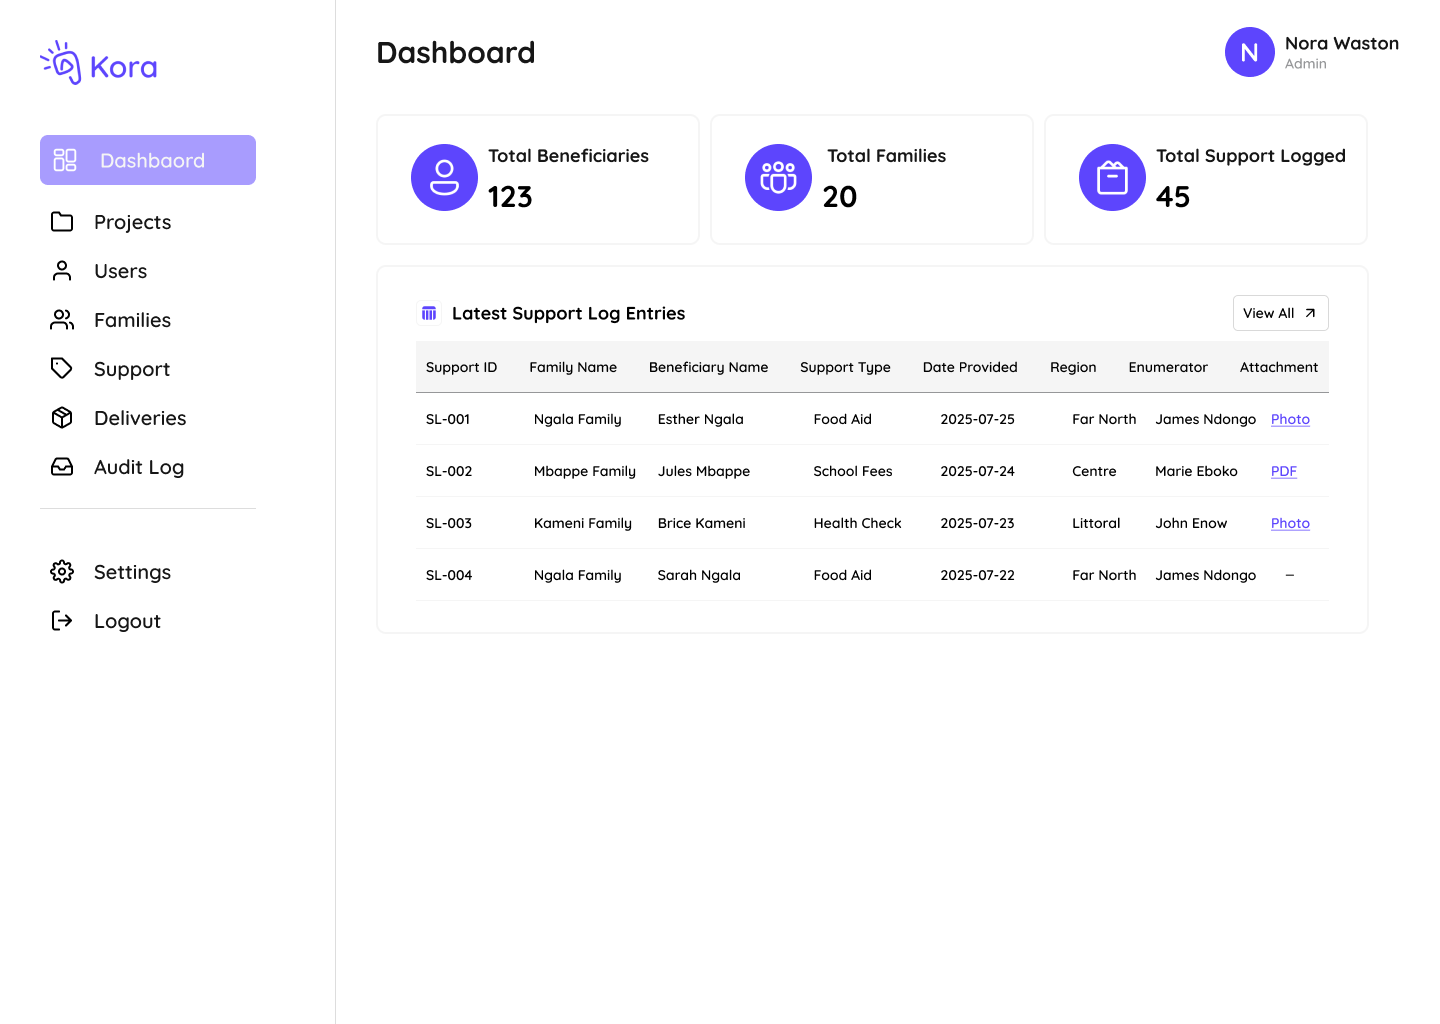Click the Users person icon
This screenshot has height=1024, width=1440.
point(62,271)
